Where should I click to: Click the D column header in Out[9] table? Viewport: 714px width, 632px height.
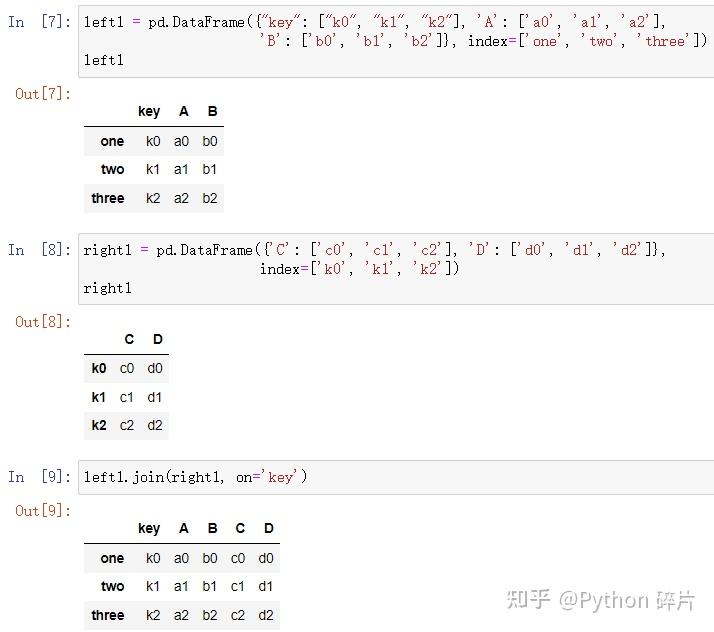(268, 528)
